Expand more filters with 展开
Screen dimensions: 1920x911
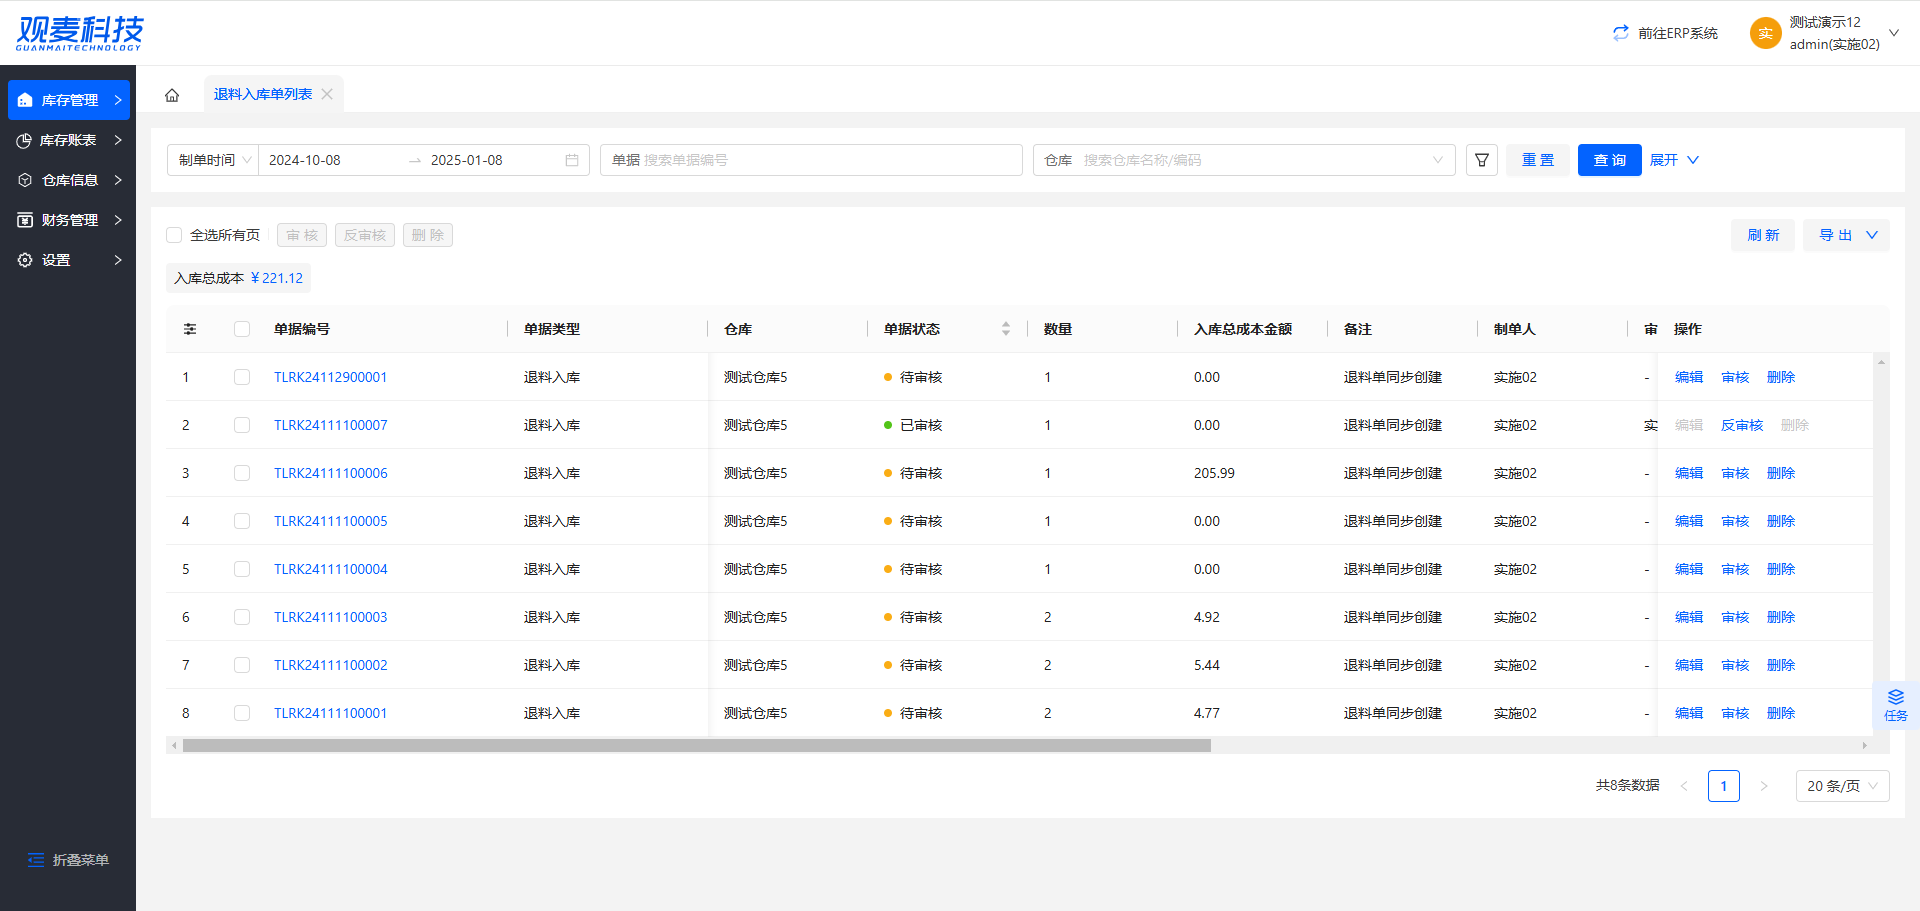[1673, 160]
